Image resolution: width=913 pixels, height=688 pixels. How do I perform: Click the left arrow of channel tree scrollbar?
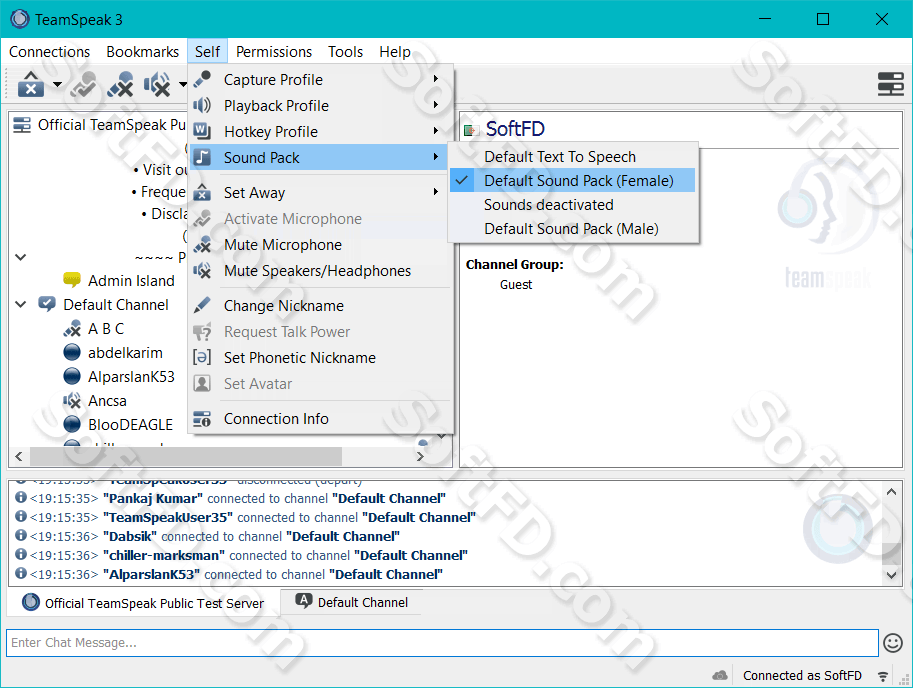(19, 456)
